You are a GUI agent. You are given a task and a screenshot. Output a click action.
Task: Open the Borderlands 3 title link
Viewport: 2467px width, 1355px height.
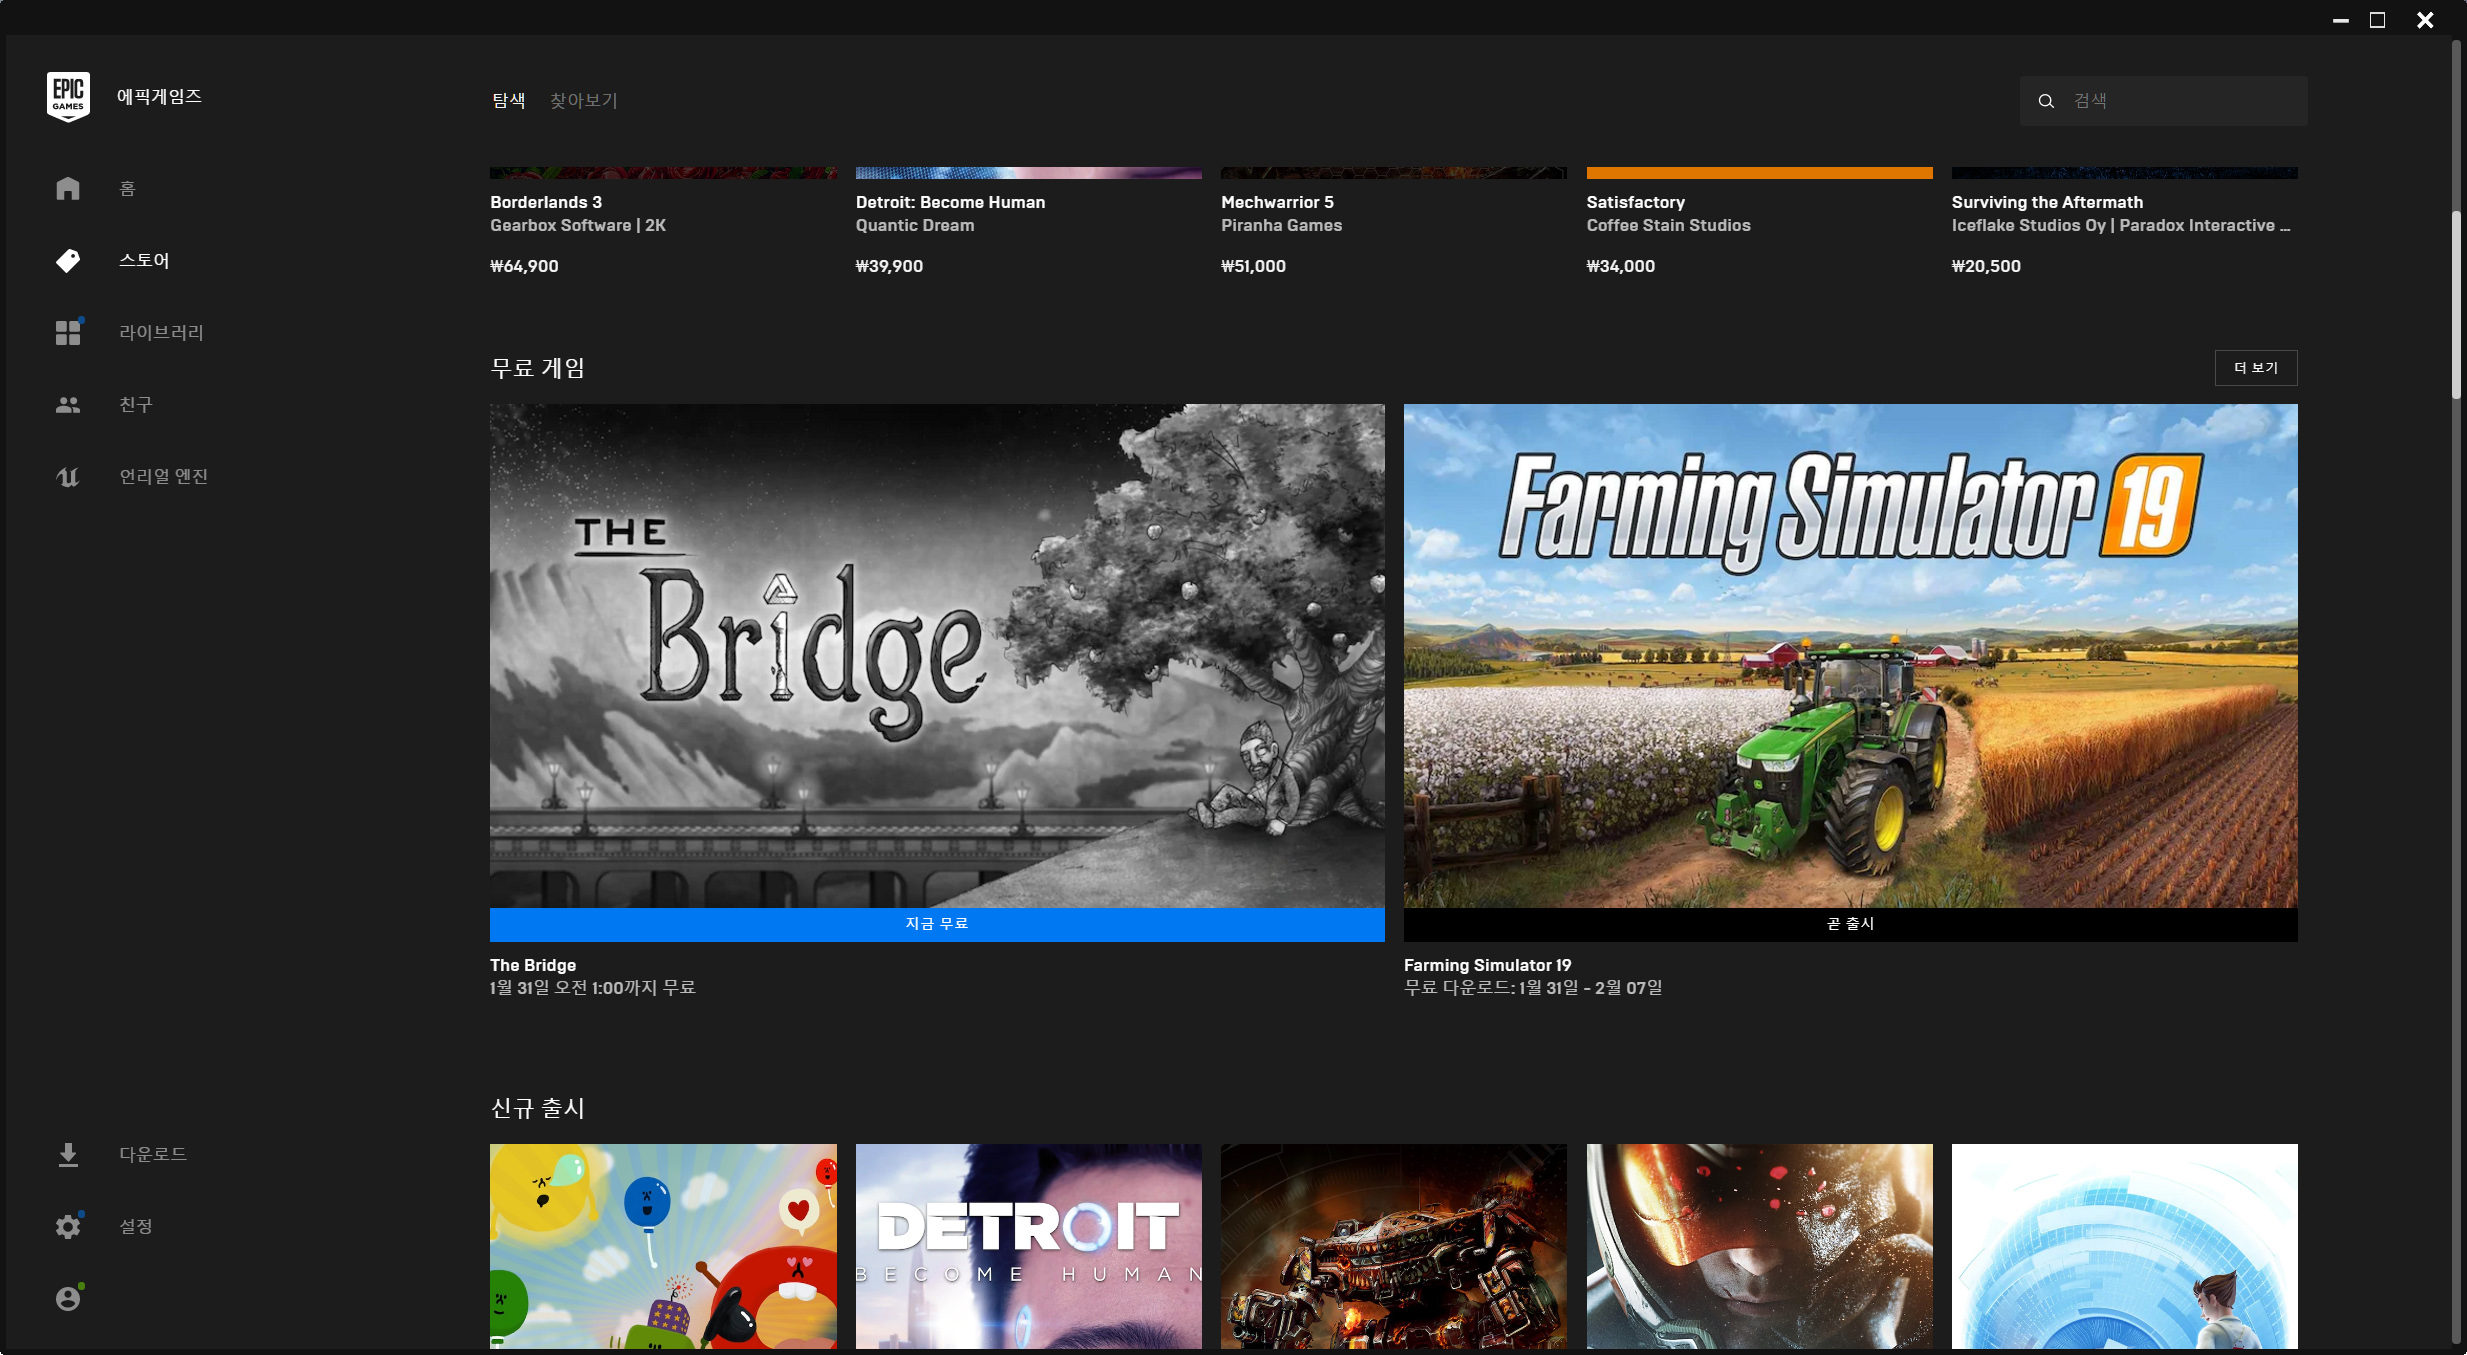pos(546,202)
